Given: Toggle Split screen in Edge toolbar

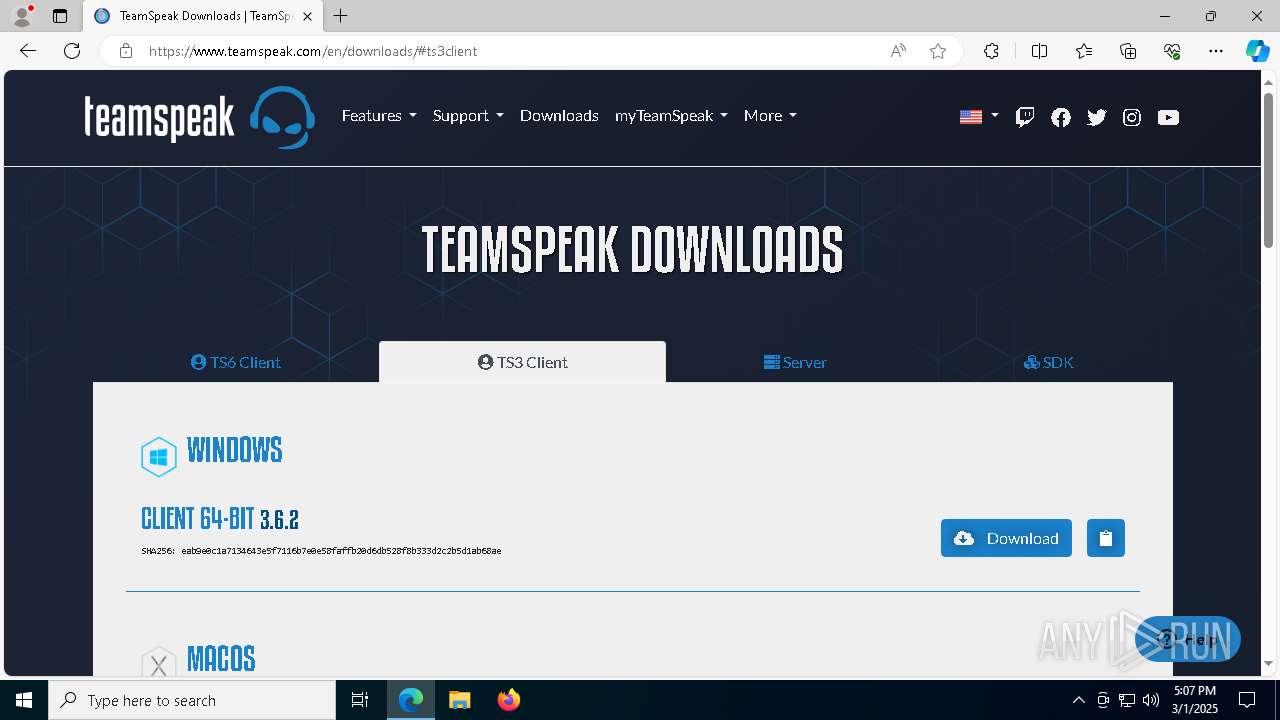Looking at the screenshot, I should [x=1039, y=51].
